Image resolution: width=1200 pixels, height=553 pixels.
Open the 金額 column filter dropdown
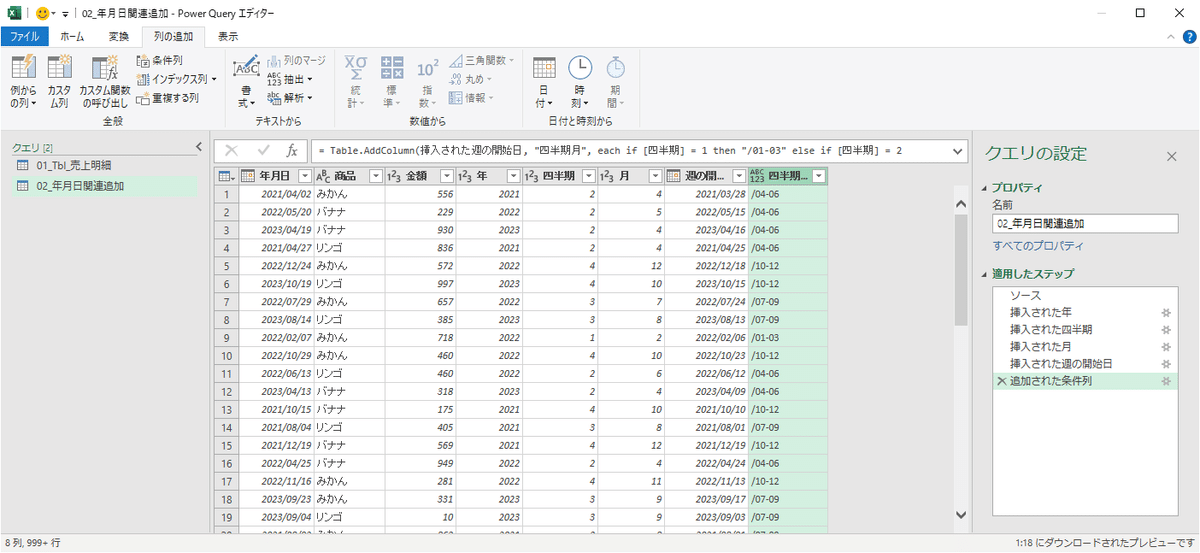[446, 176]
